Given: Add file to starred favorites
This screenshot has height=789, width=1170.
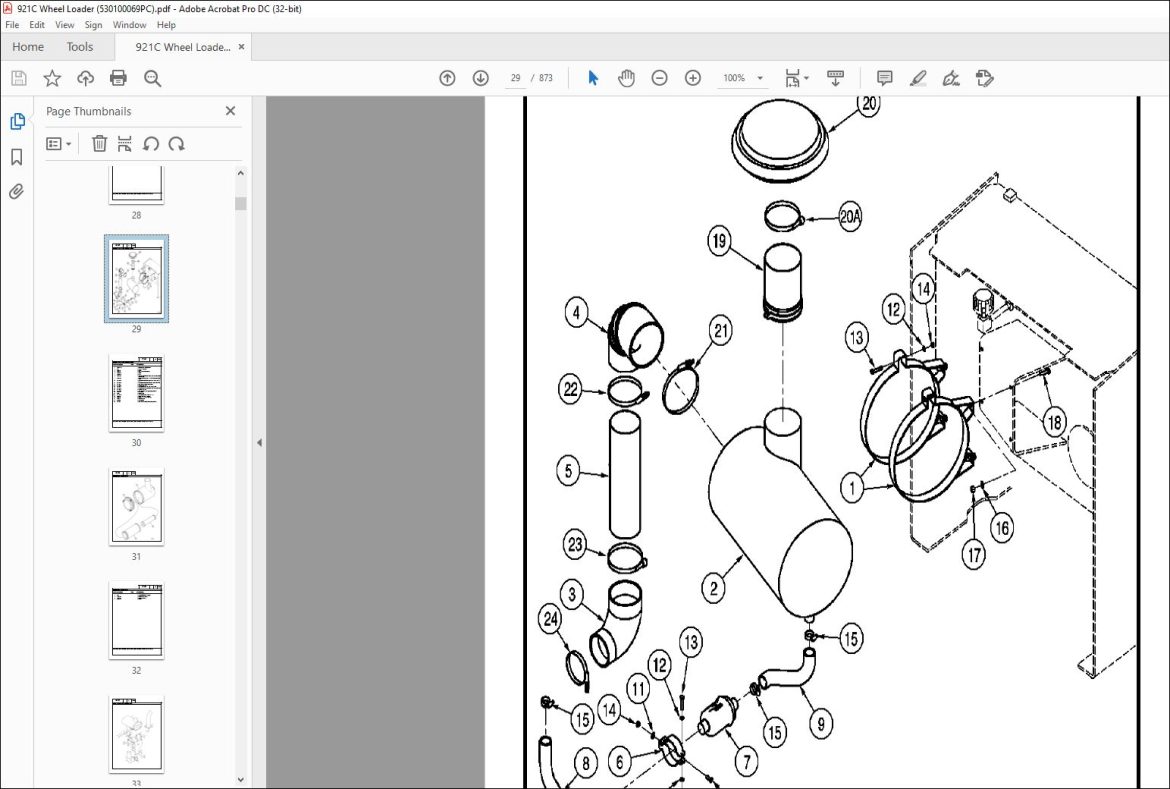Looking at the screenshot, I should coord(51,78).
